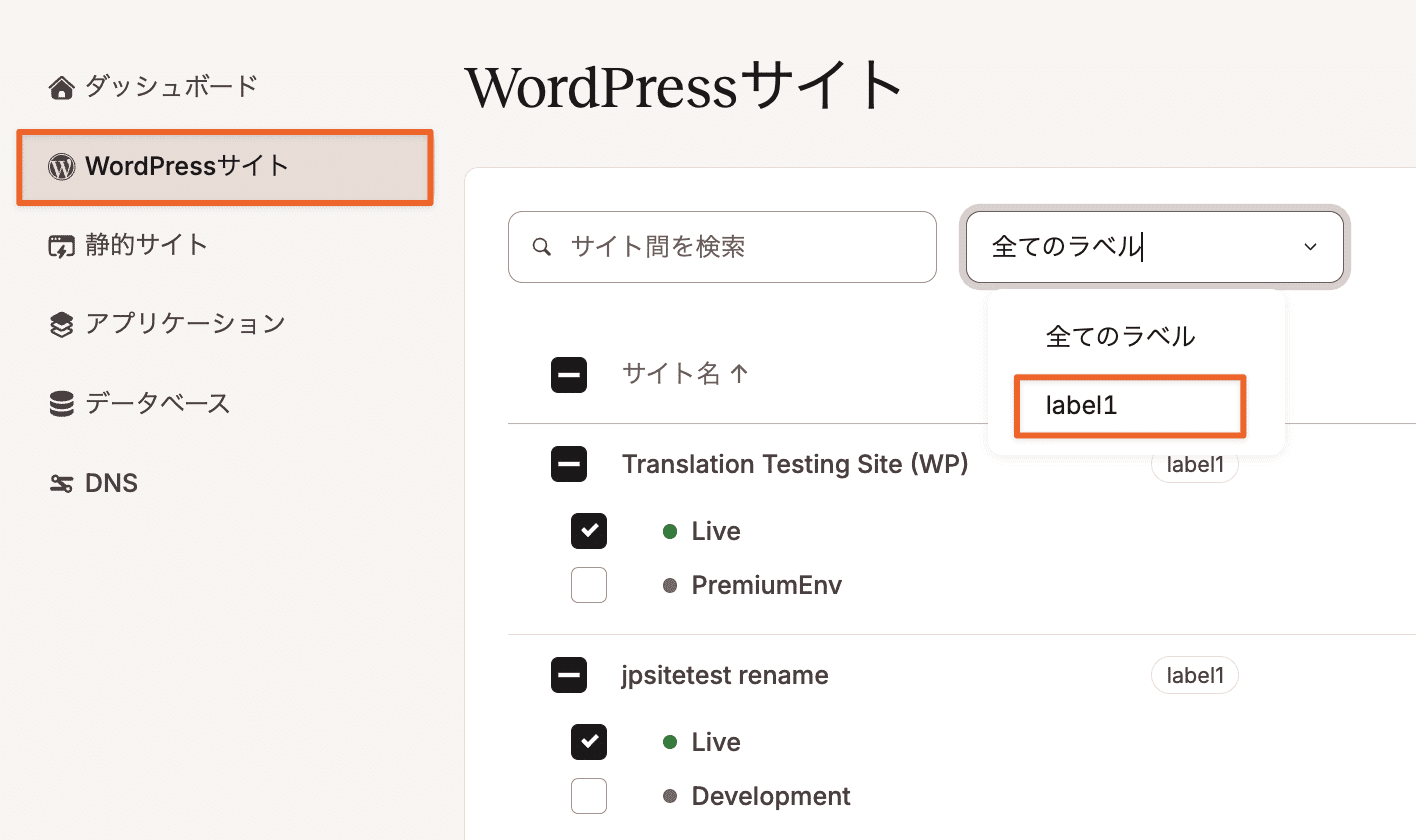Click gray status dot beside Development
The image size is (1416, 840).
670,796
